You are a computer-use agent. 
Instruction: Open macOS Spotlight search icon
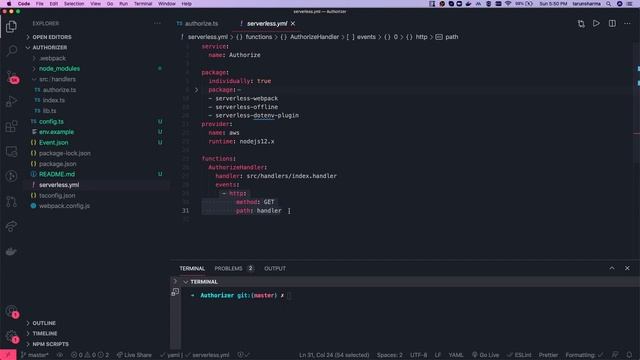click(x=609, y=4)
